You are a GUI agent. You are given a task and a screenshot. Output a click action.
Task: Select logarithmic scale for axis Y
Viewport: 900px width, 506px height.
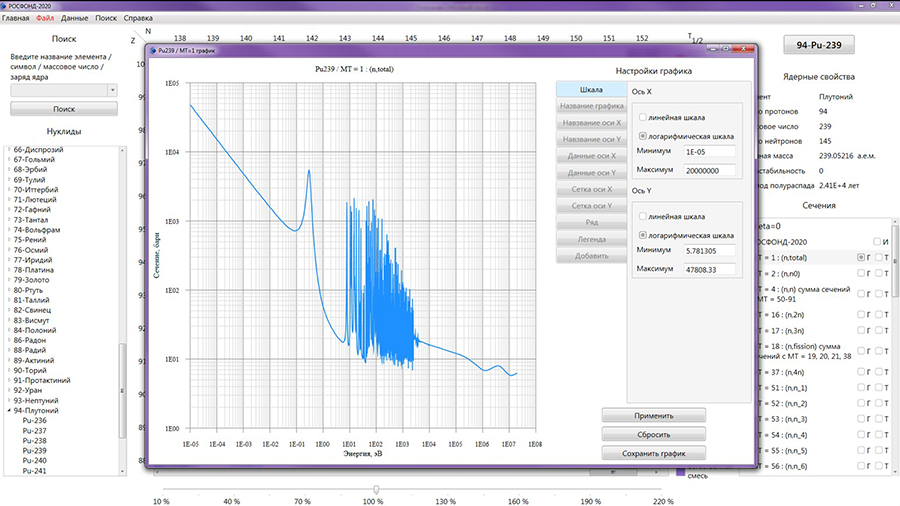[x=642, y=234]
